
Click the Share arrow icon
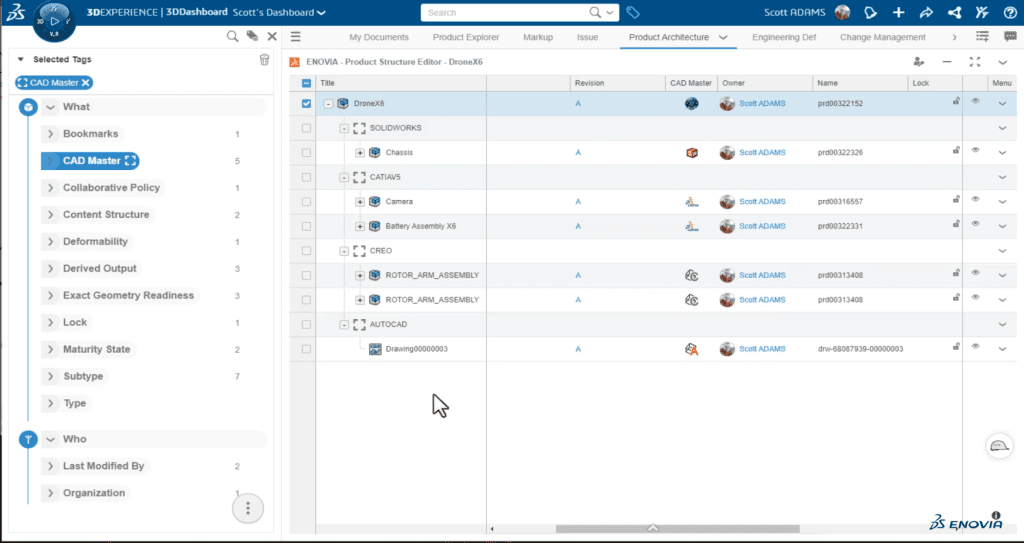926,12
